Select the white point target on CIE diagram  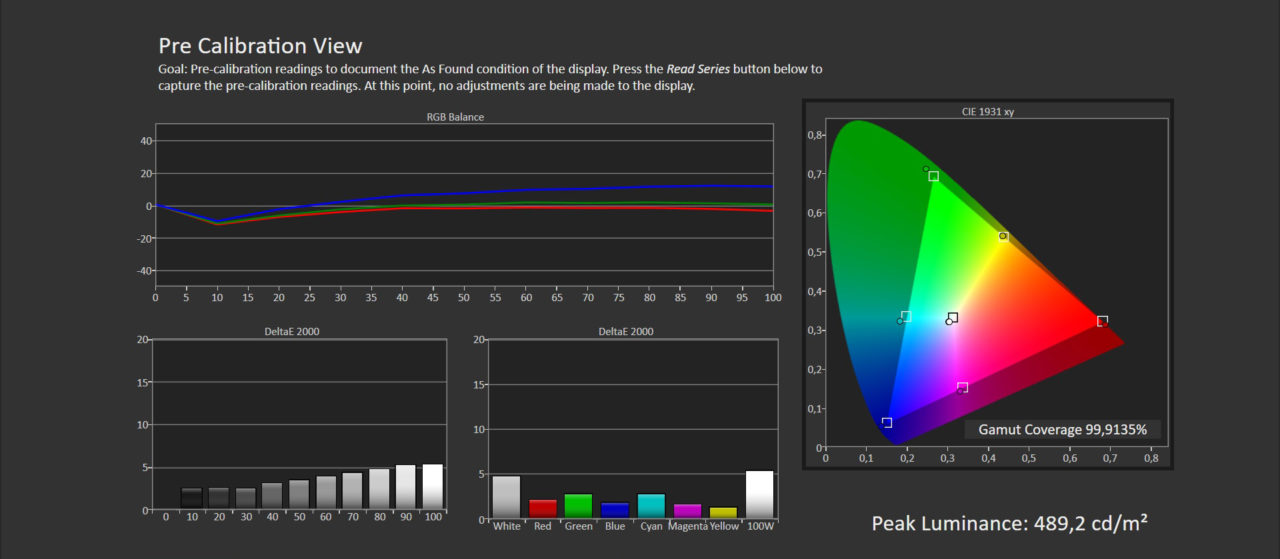coord(953,318)
